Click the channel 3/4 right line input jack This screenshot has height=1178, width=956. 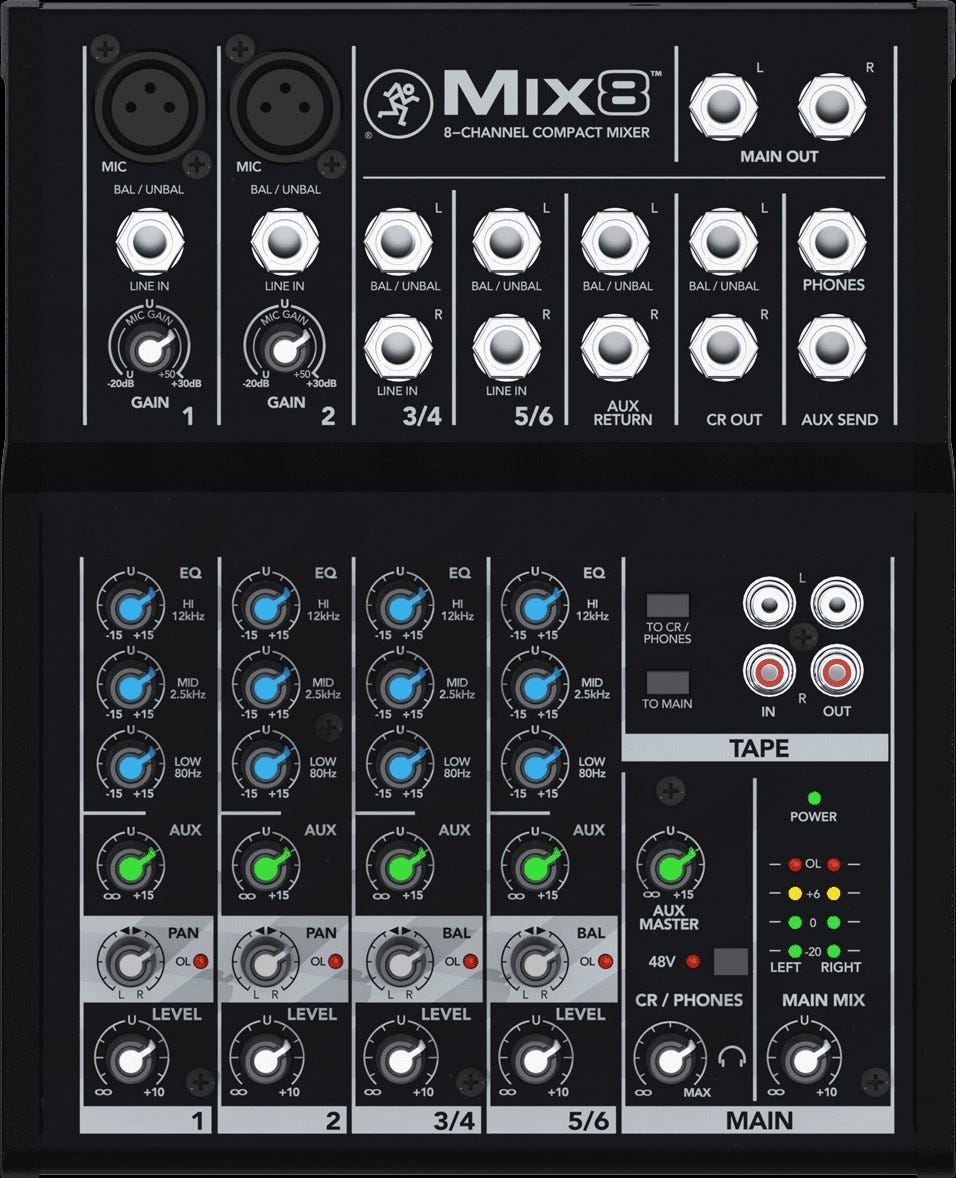point(398,348)
